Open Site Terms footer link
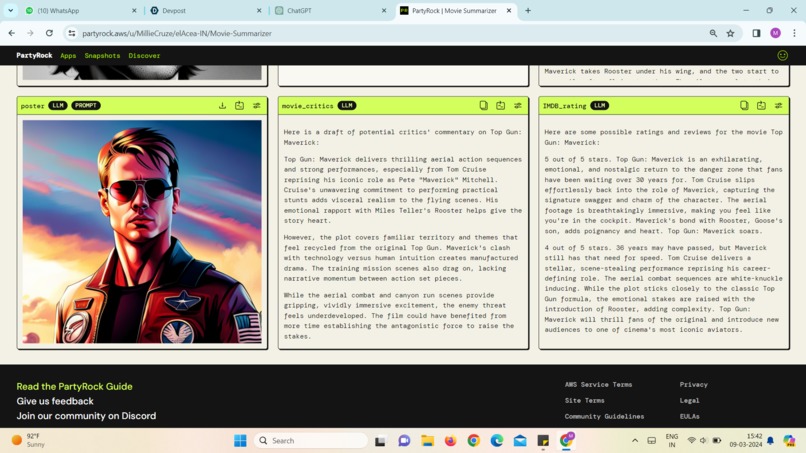This screenshot has width=806, height=453. [x=584, y=401]
